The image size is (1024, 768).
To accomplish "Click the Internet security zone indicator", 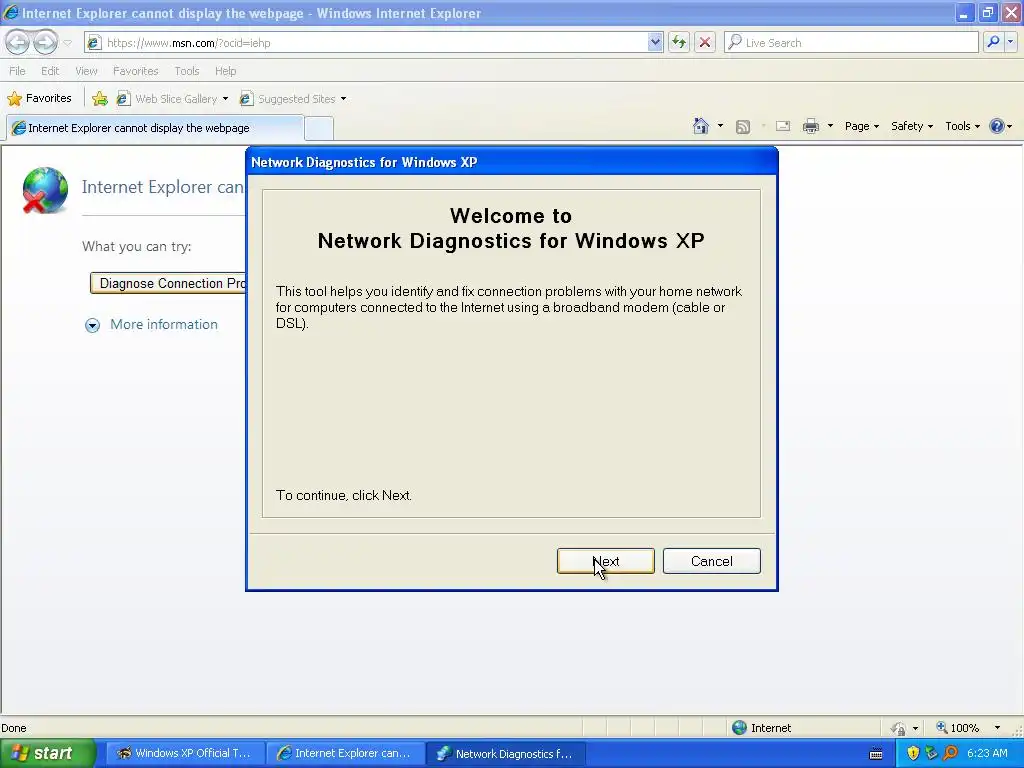I will click(761, 728).
